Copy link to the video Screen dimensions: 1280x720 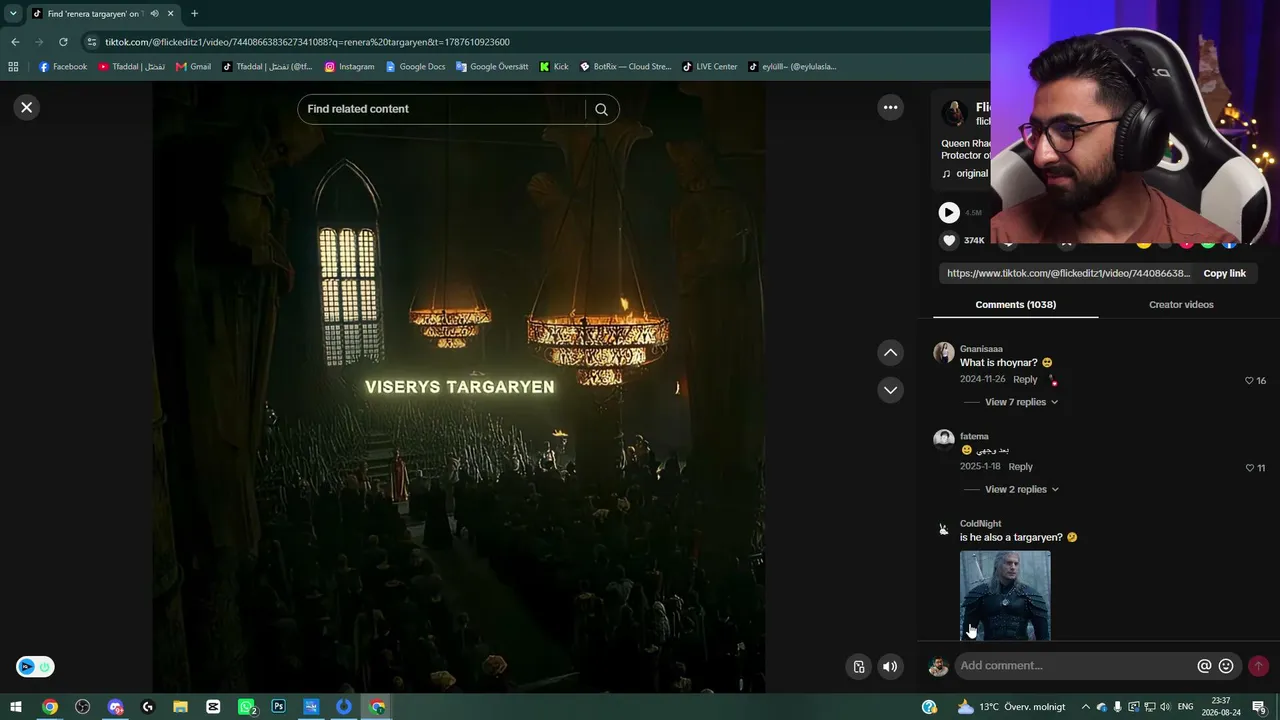coord(1224,273)
